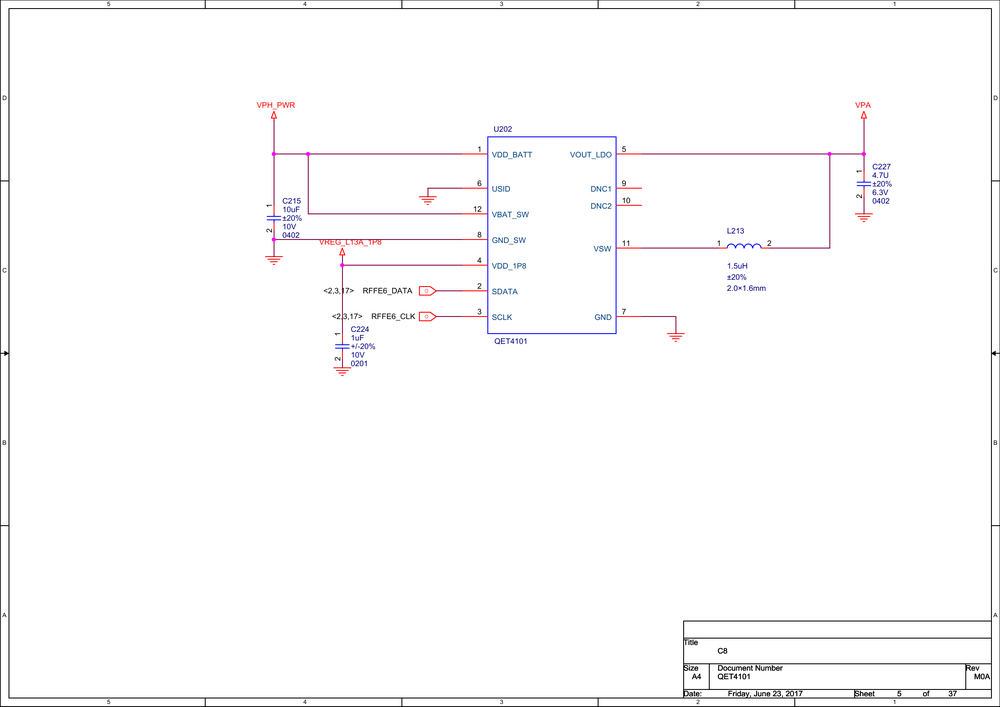Click the RFFE6_DATA off-page connector symbol
The image size is (1000, 707).
(x=427, y=291)
